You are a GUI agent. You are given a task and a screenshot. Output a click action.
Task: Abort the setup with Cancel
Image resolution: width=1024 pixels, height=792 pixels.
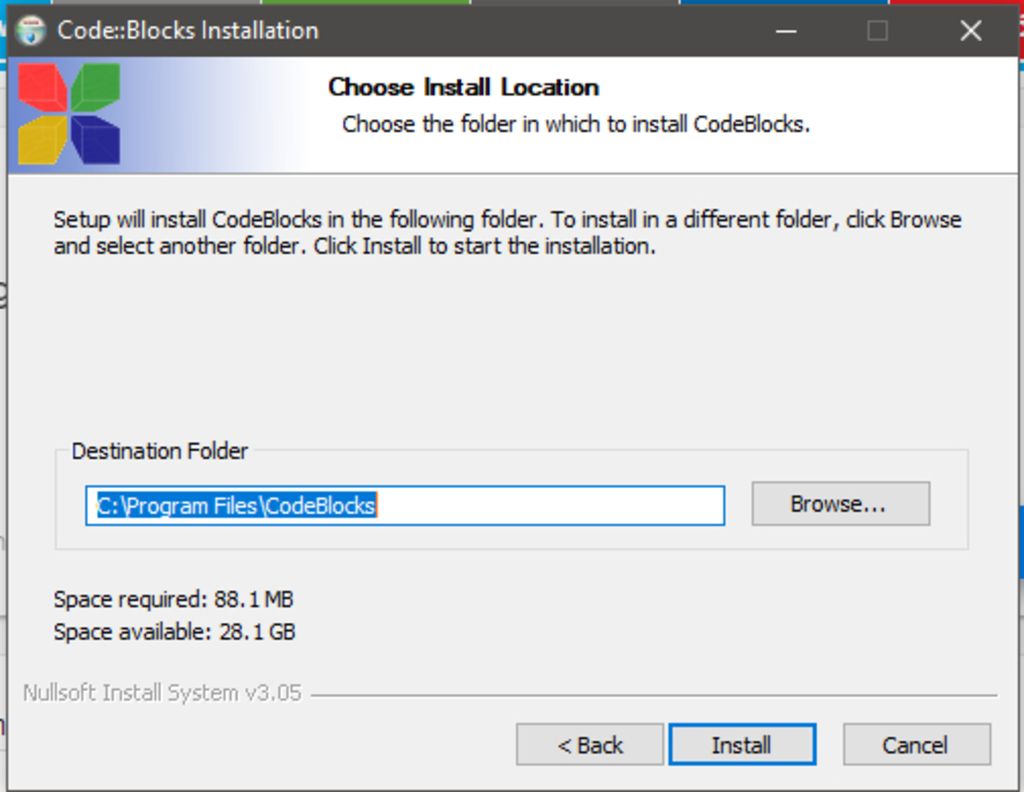point(916,744)
